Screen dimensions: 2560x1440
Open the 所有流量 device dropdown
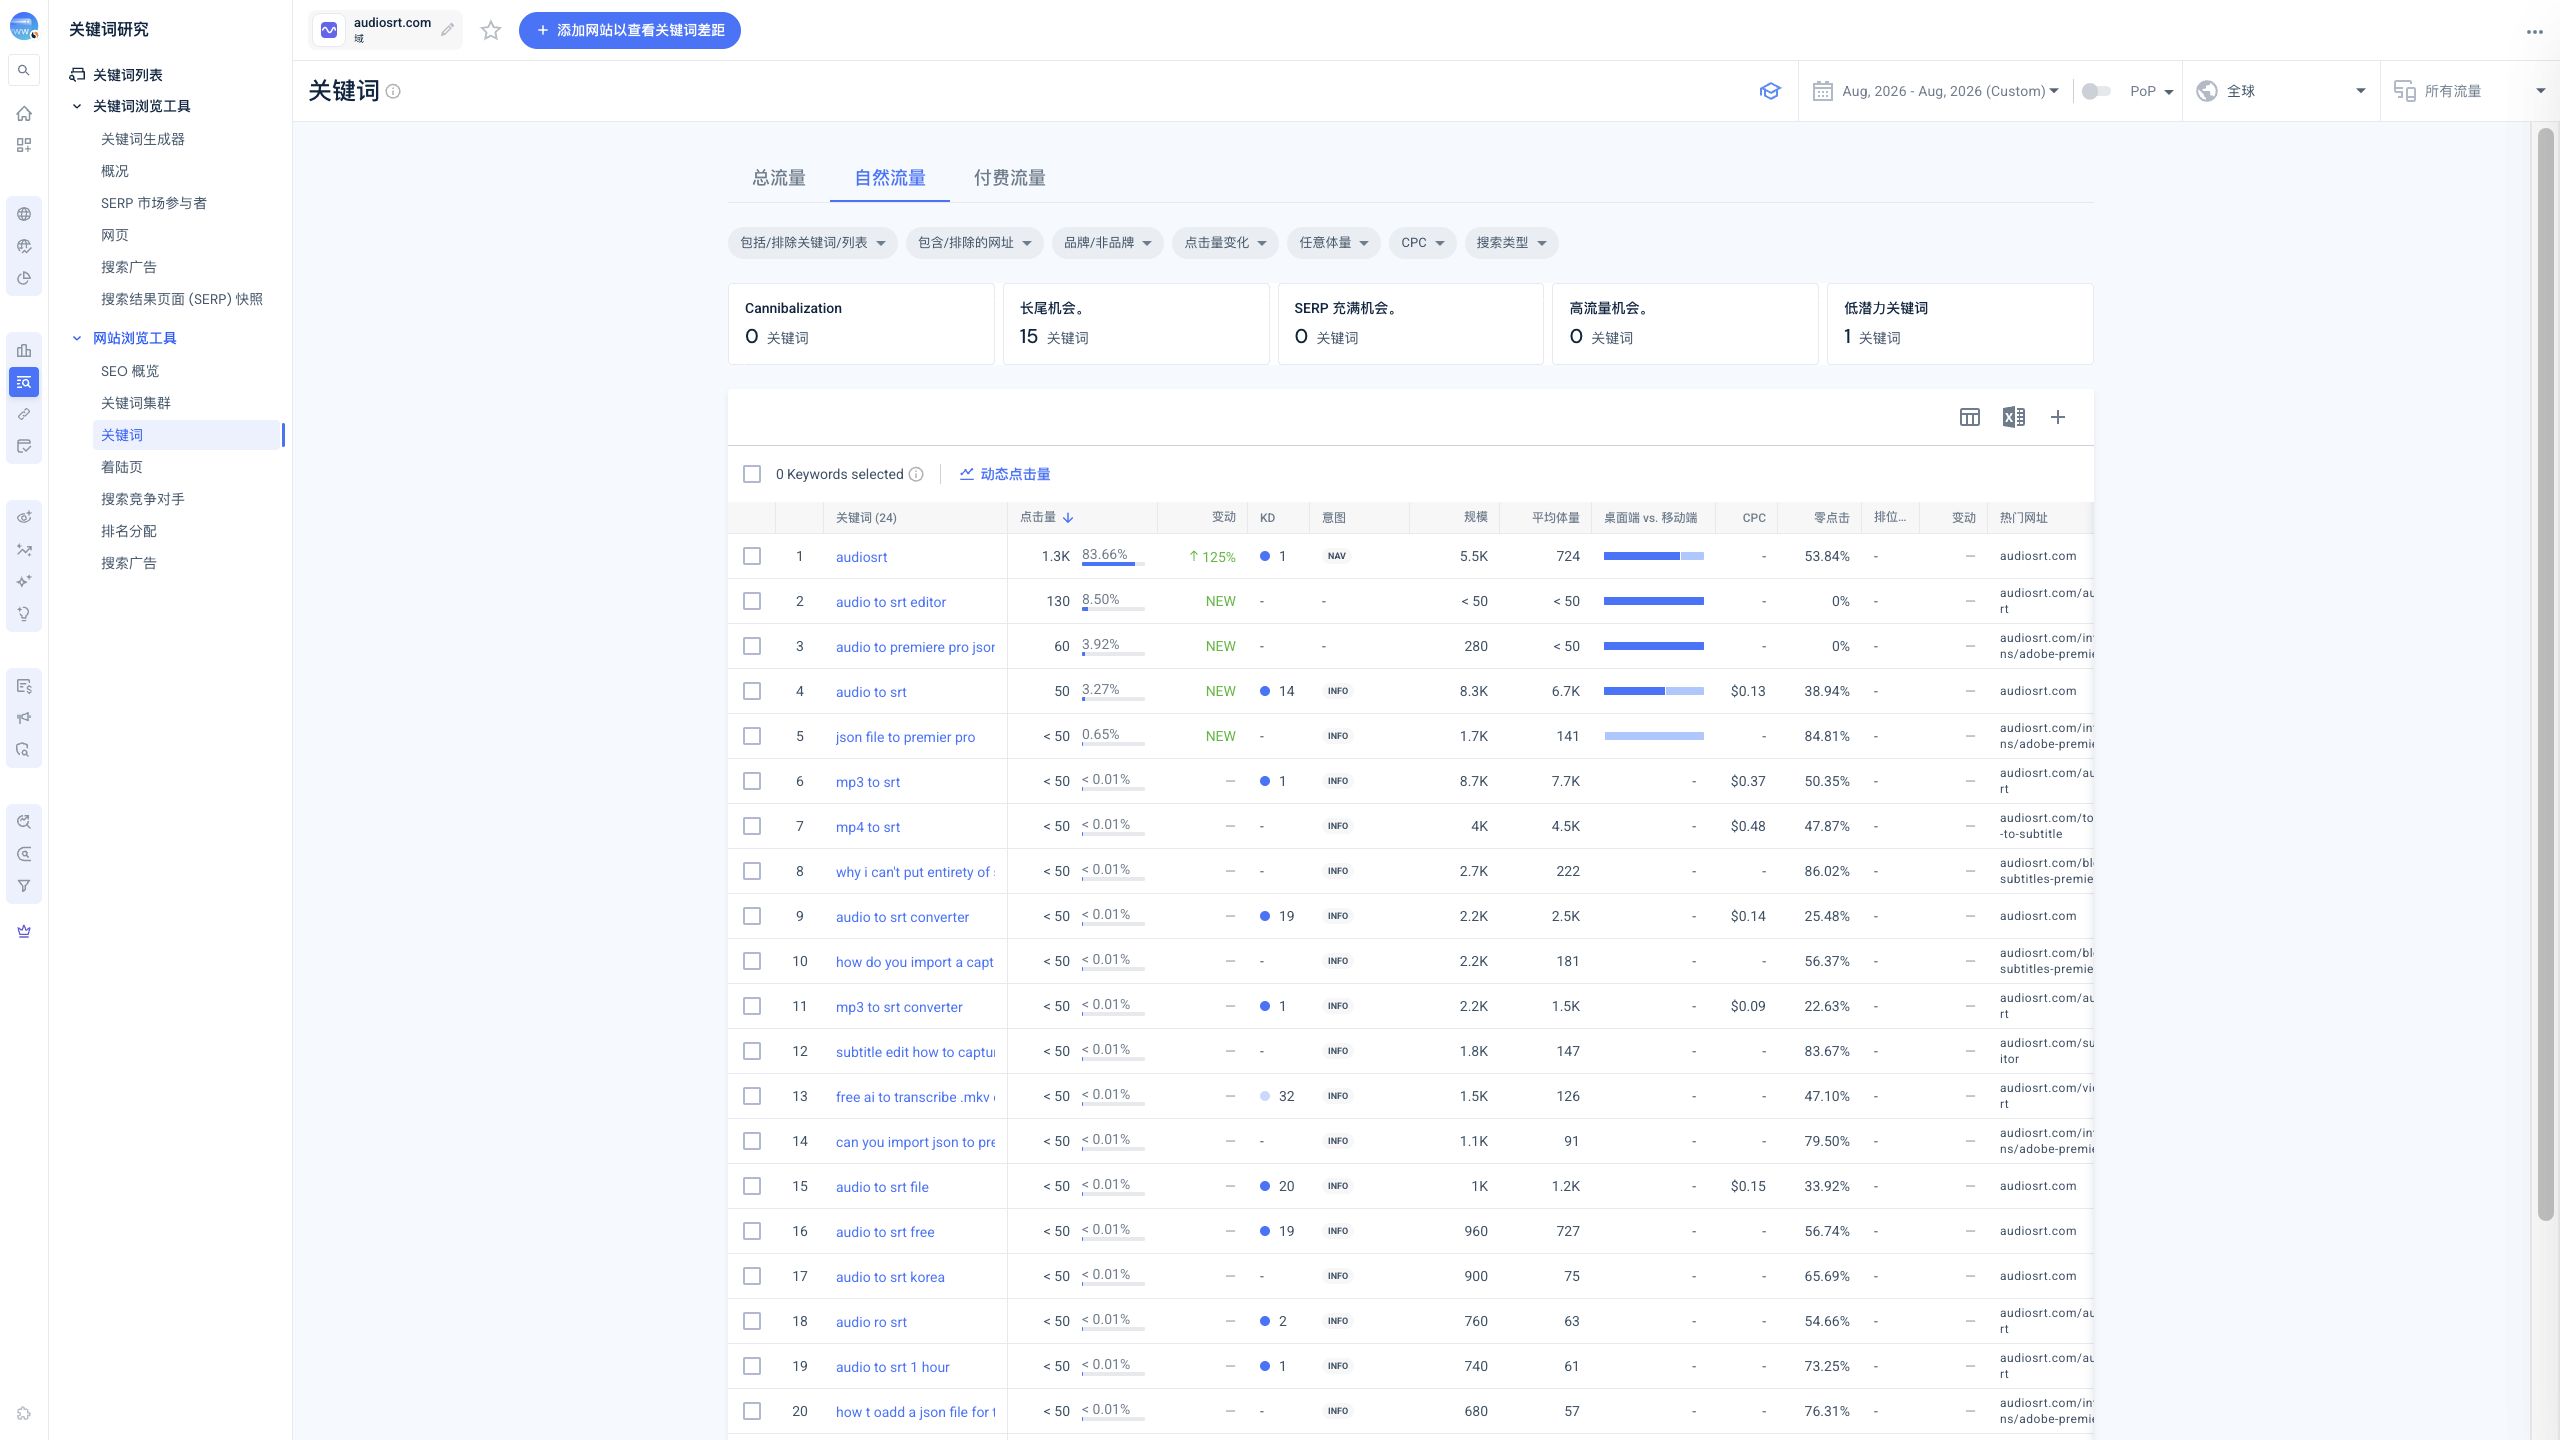pos(2468,91)
